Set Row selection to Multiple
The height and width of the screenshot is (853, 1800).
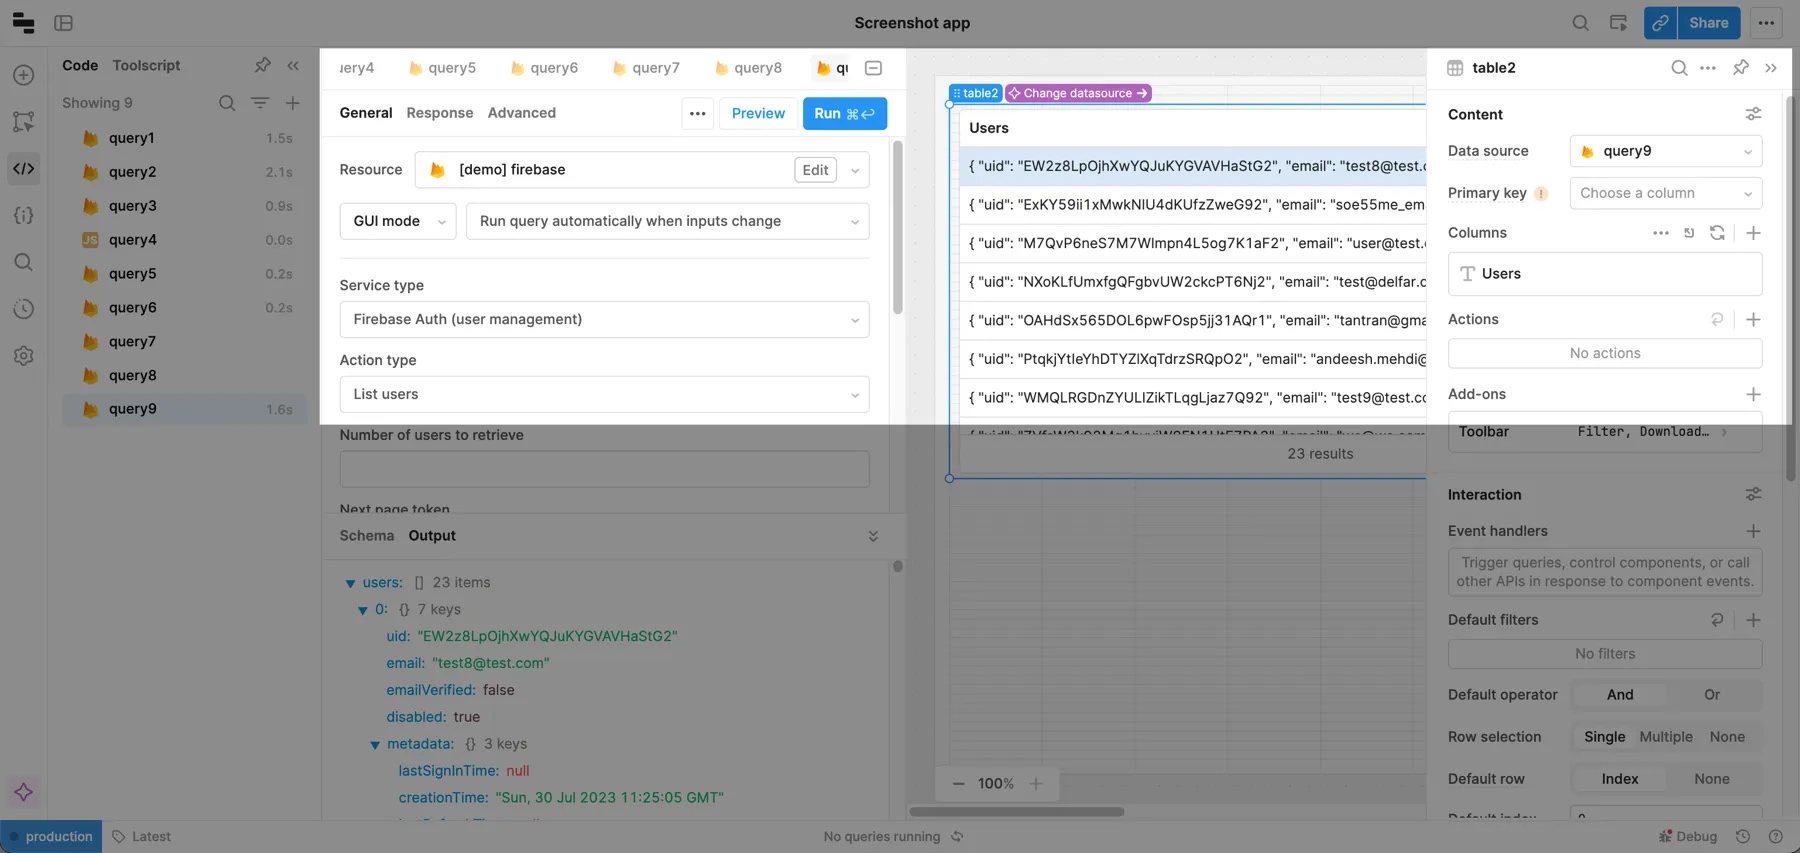coord(1666,737)
